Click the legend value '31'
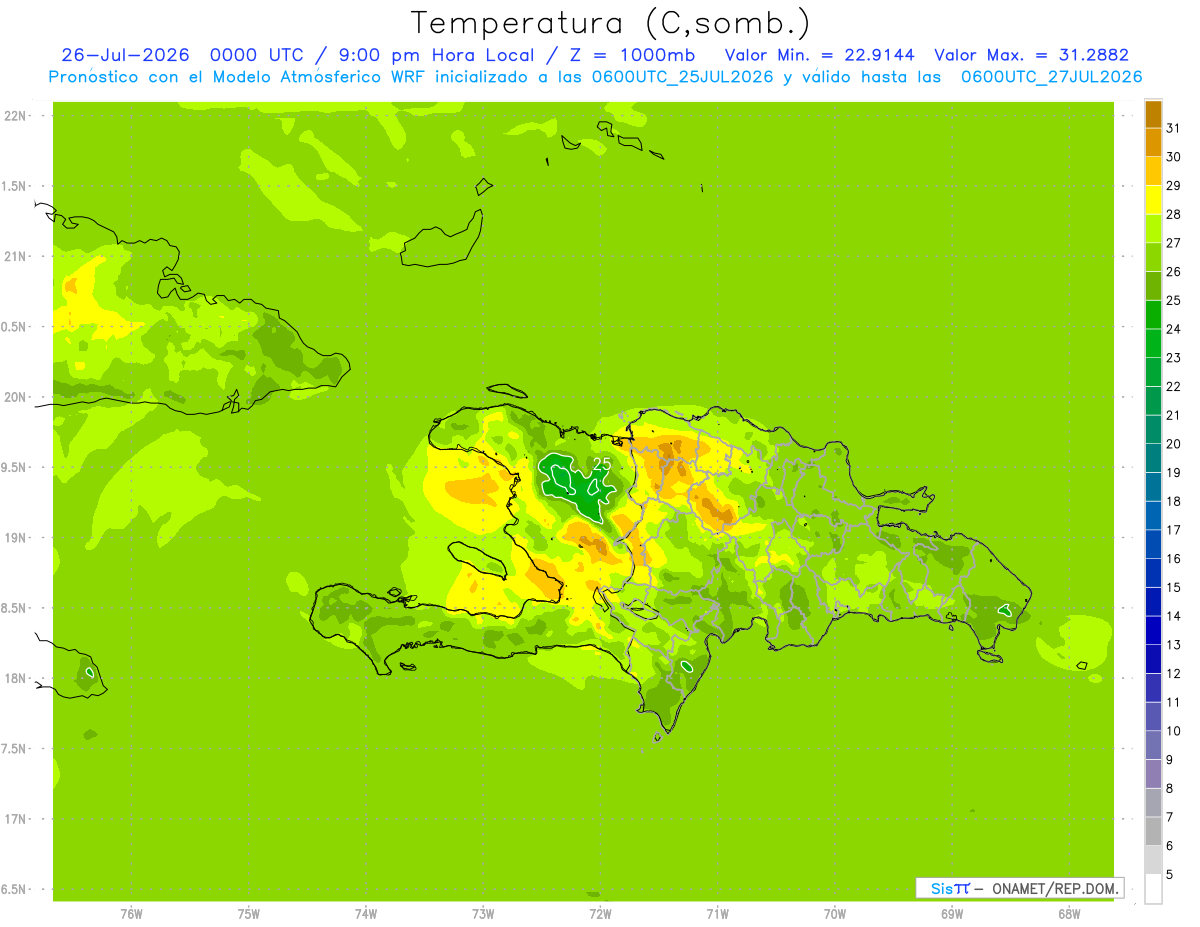1200x927 pixels. point(1174,128)
